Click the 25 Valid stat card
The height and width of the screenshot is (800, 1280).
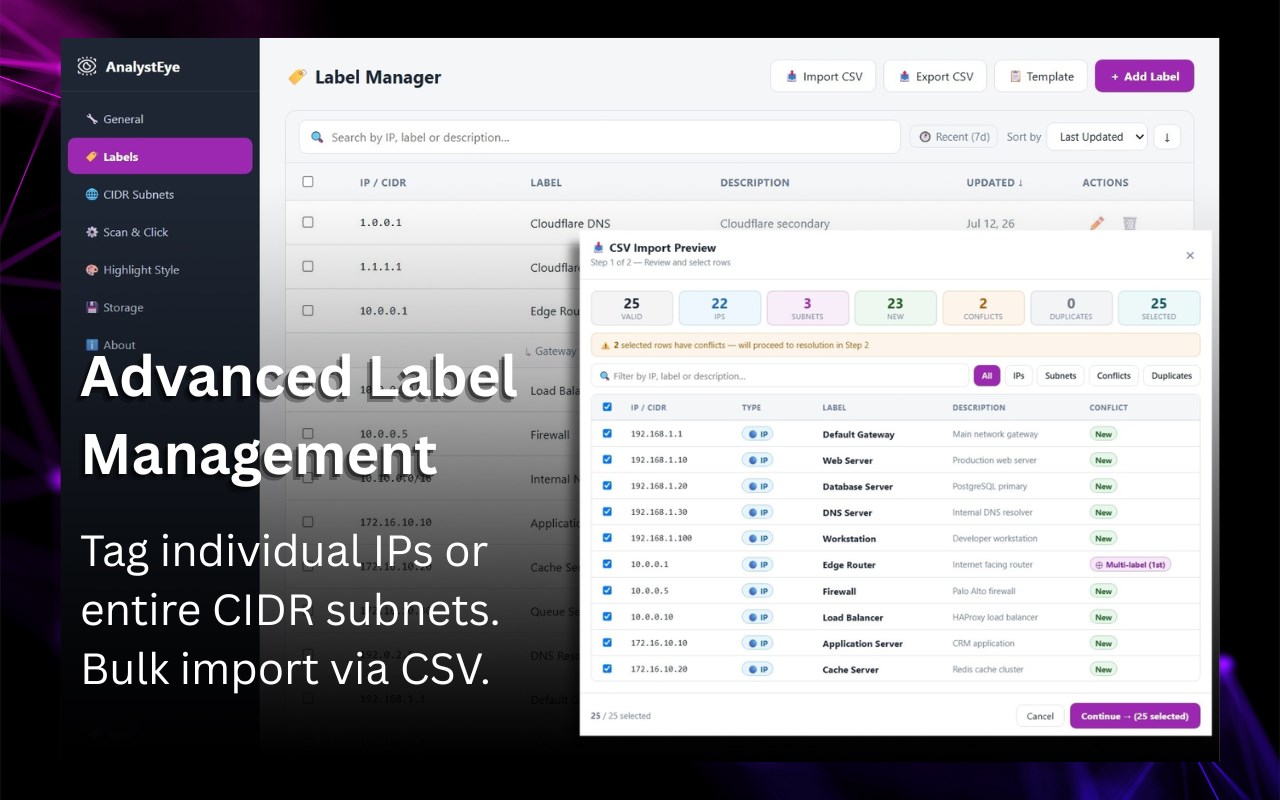pos(632,308)
